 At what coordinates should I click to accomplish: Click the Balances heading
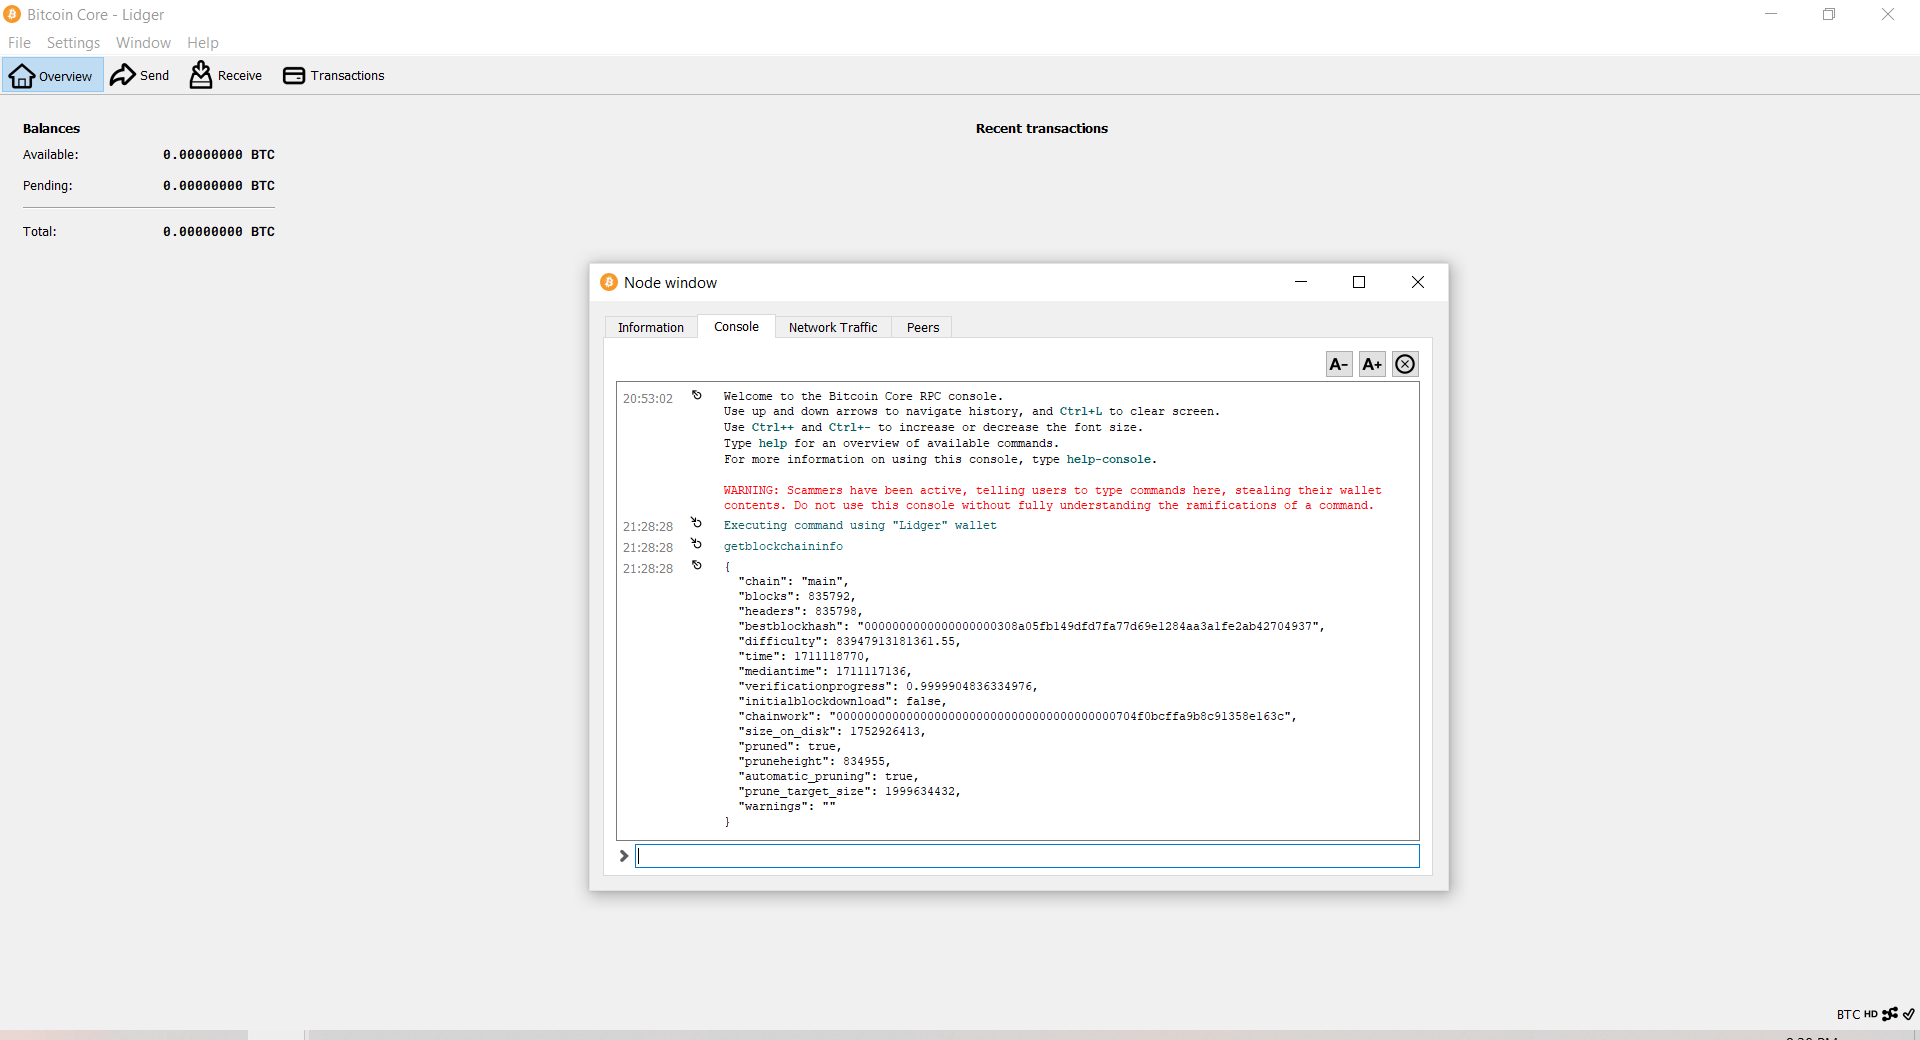coord(52,129)
